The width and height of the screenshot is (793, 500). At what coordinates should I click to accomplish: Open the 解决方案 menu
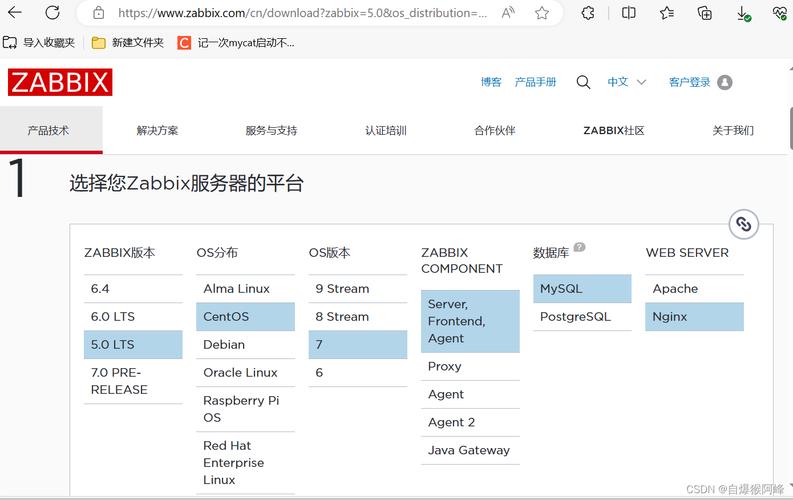tap(157, 130)
